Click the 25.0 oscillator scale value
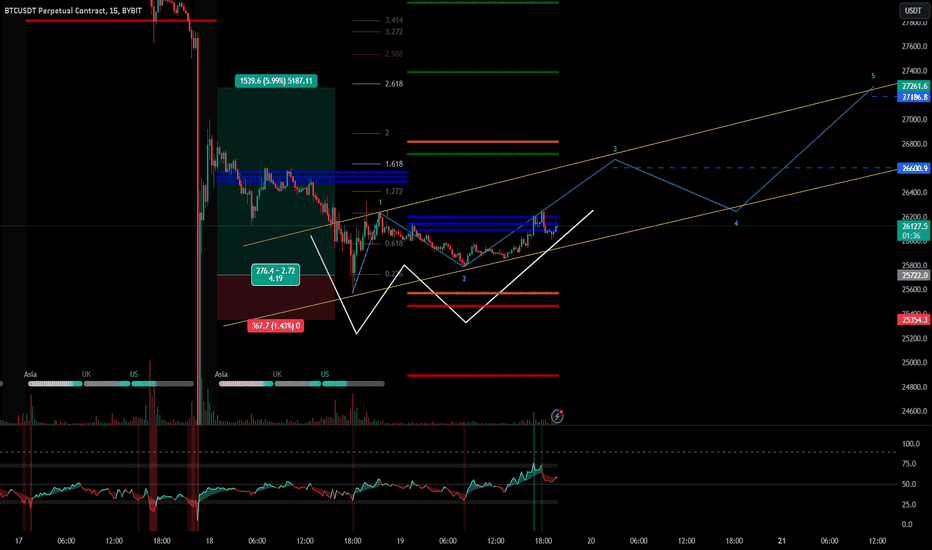Screen dimensions: 932x550 click(x=909, y=505)
